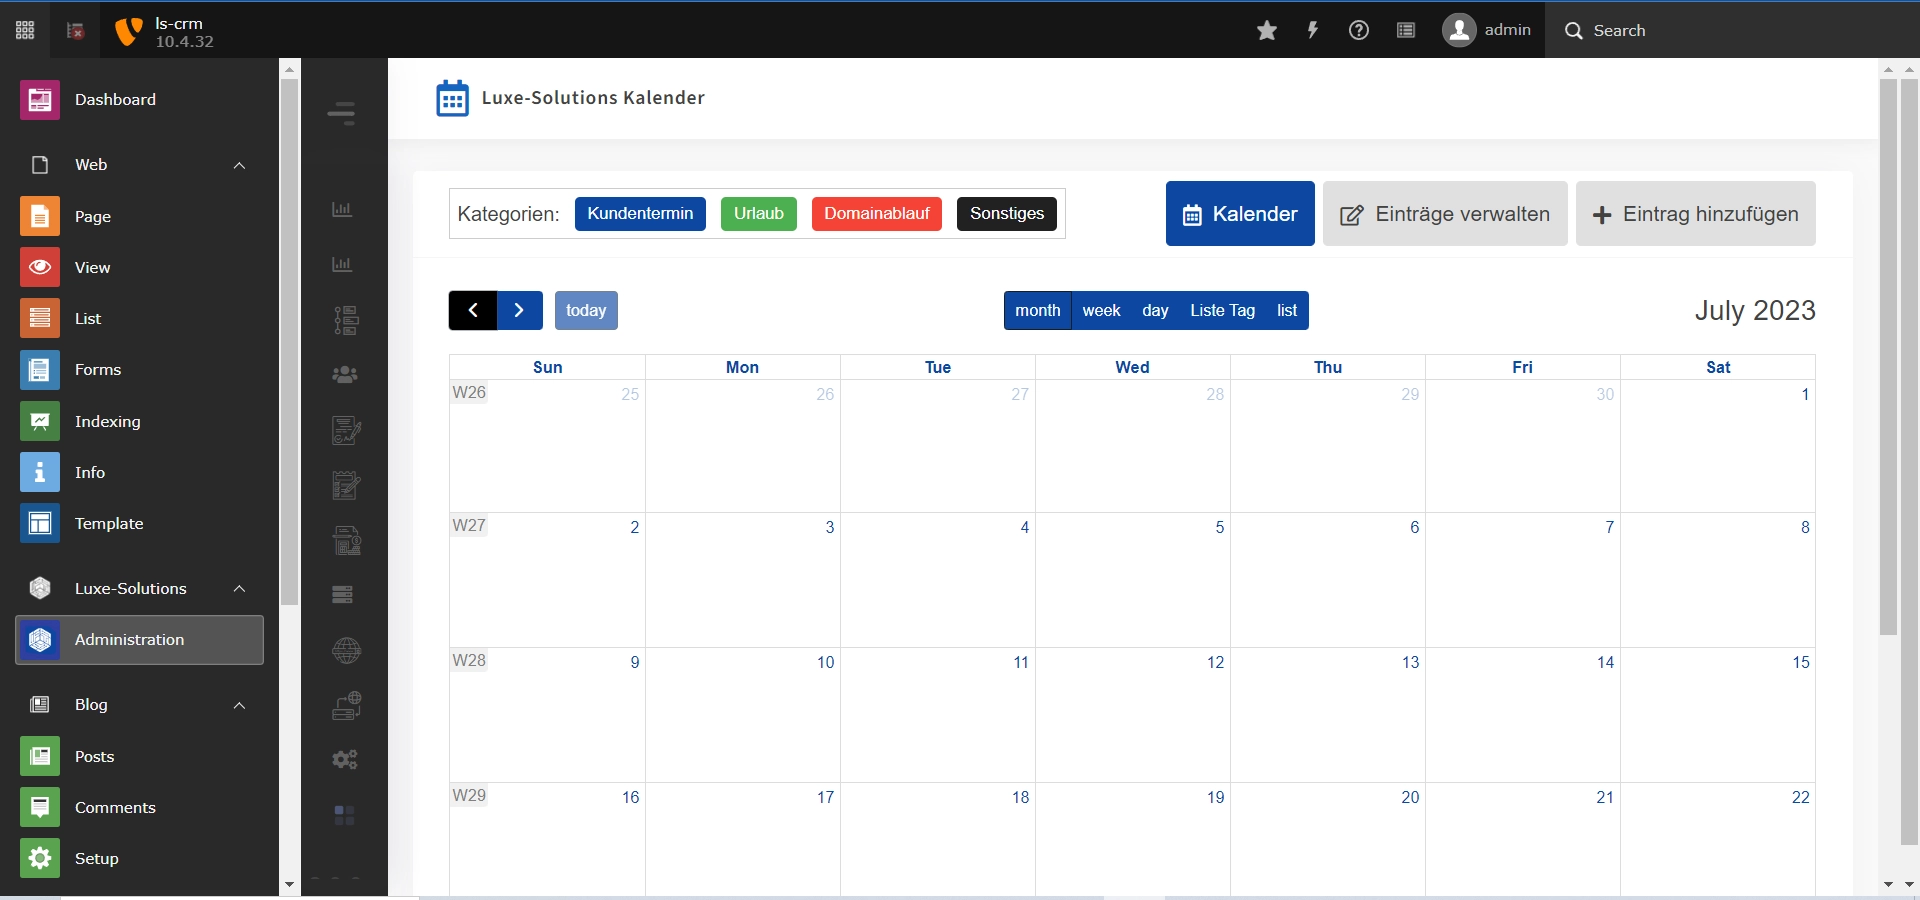The height and width of the screenshot is (900, 1920).
Task: Open the Posts module icon
Action: (40, 756)
